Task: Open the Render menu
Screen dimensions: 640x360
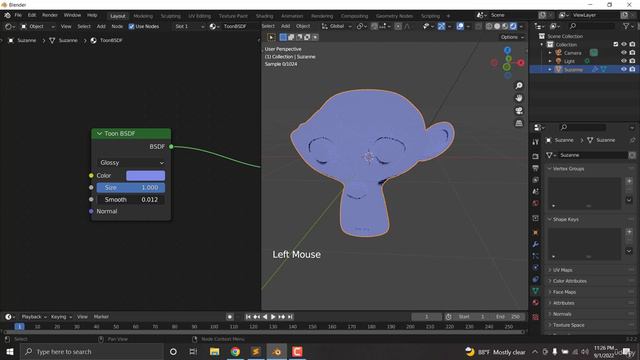Action: [x=50, y=15]
